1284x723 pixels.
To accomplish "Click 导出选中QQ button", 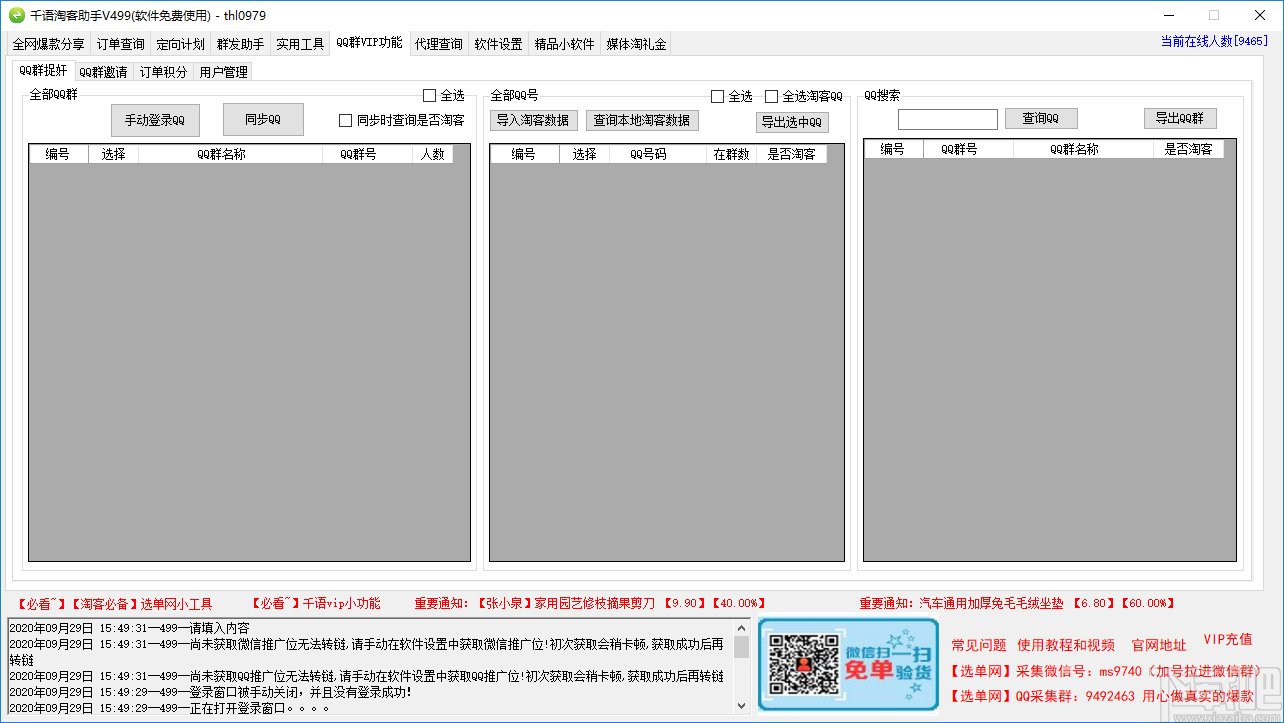I will click(x=792, y=122).
